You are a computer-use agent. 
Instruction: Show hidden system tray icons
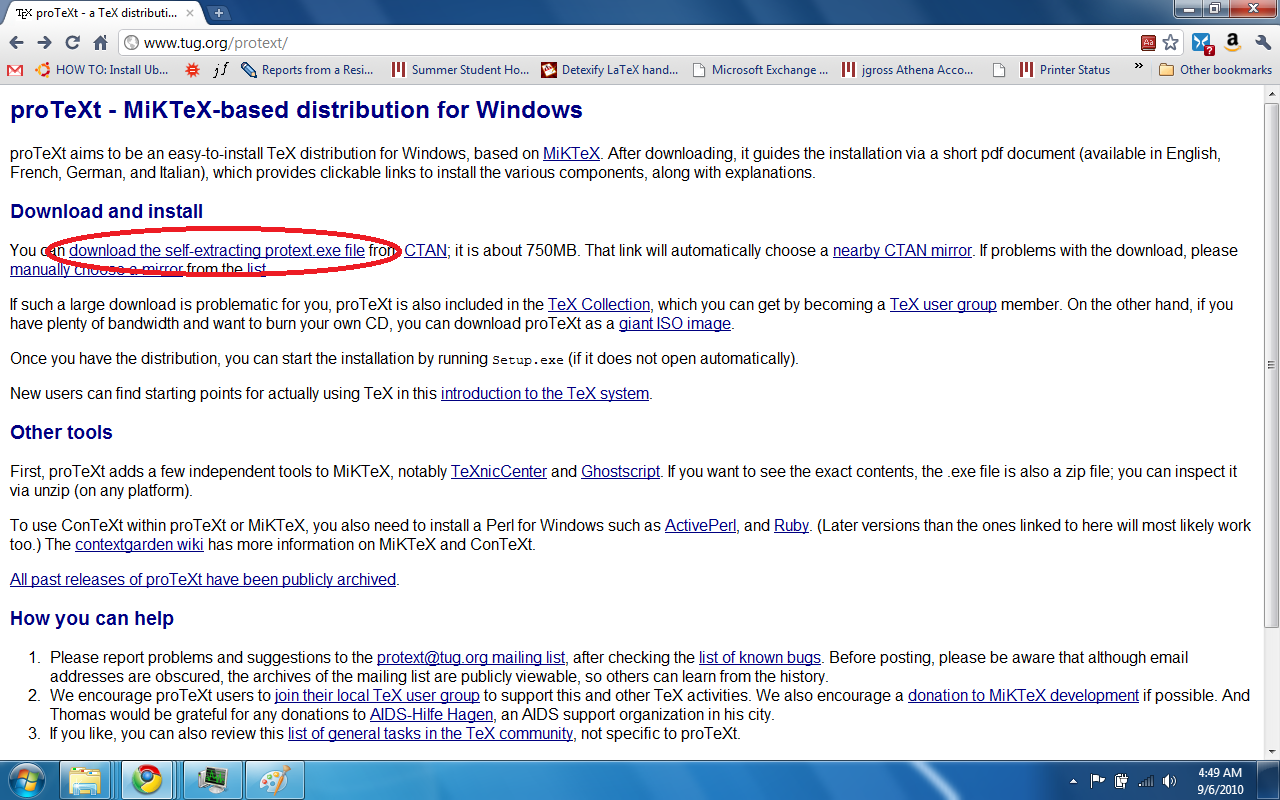coord(1074,781)
